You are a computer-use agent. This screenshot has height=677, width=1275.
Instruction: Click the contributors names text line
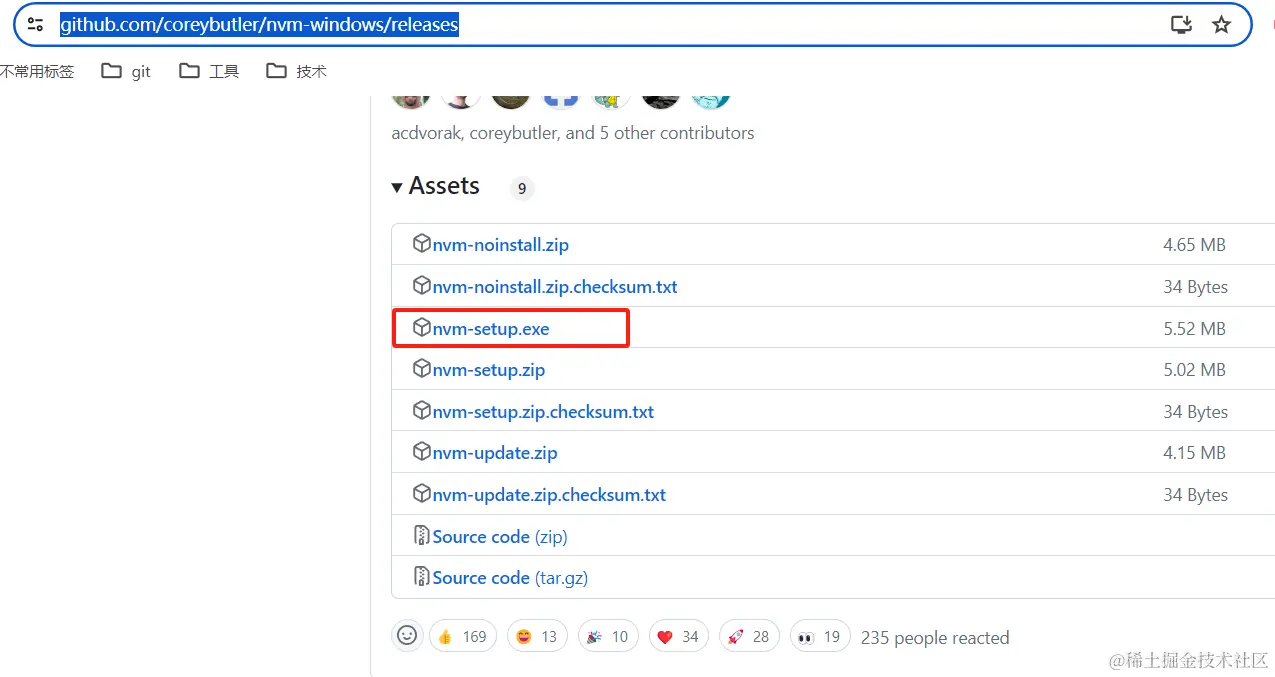point(573,133)
